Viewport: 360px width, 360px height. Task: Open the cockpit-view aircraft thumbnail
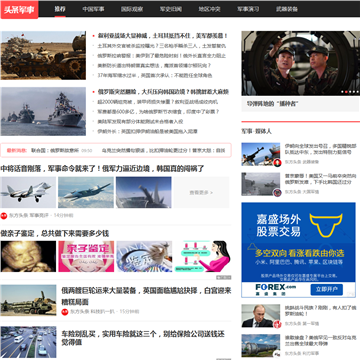144,192
